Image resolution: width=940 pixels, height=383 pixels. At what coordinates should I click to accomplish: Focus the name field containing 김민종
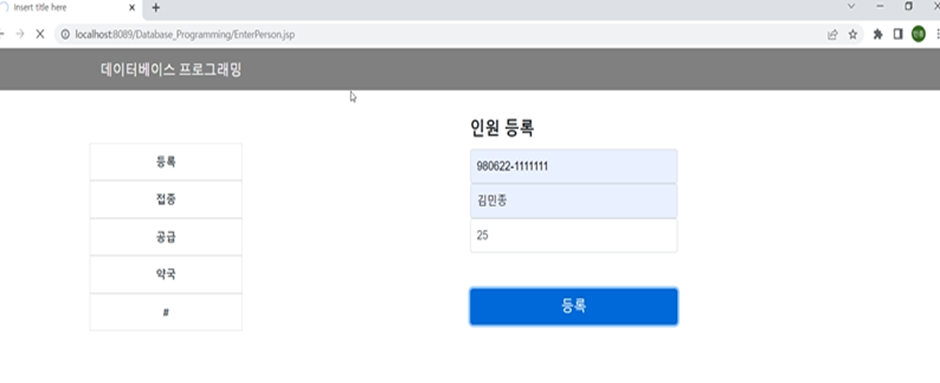[574, 201]
